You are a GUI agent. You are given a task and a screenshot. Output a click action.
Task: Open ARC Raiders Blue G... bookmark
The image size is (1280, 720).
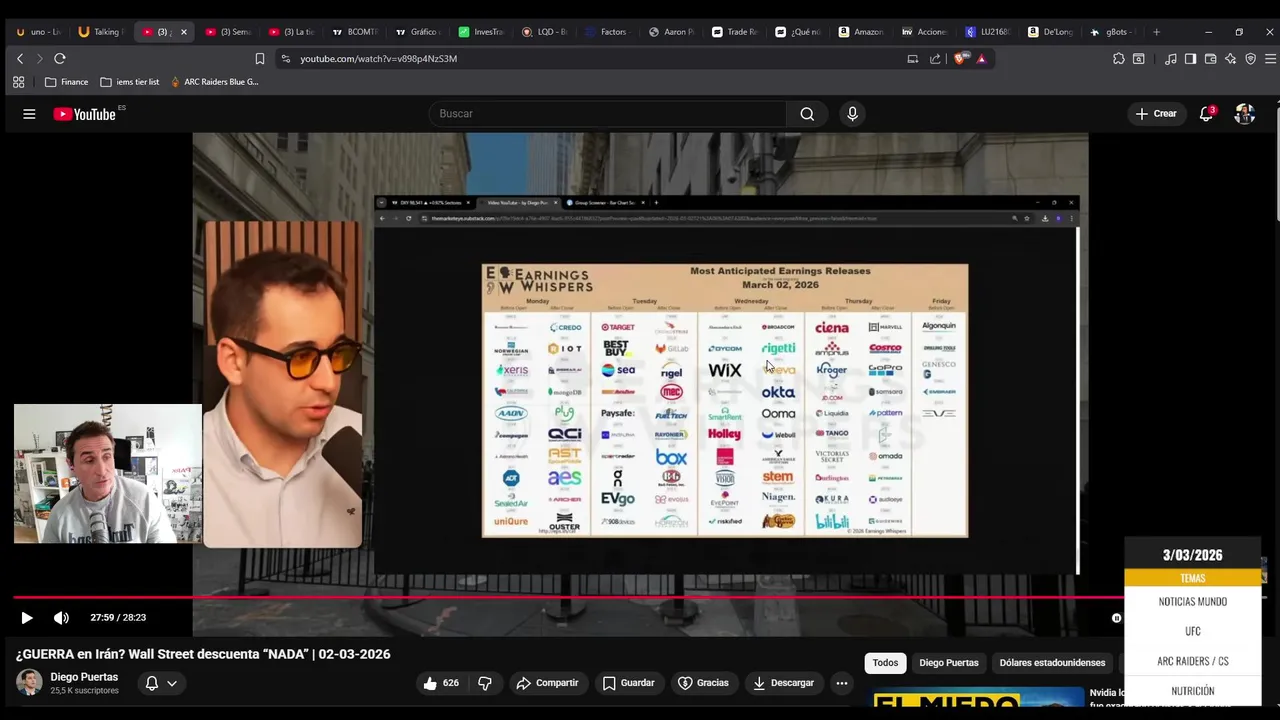pos(215,82)
